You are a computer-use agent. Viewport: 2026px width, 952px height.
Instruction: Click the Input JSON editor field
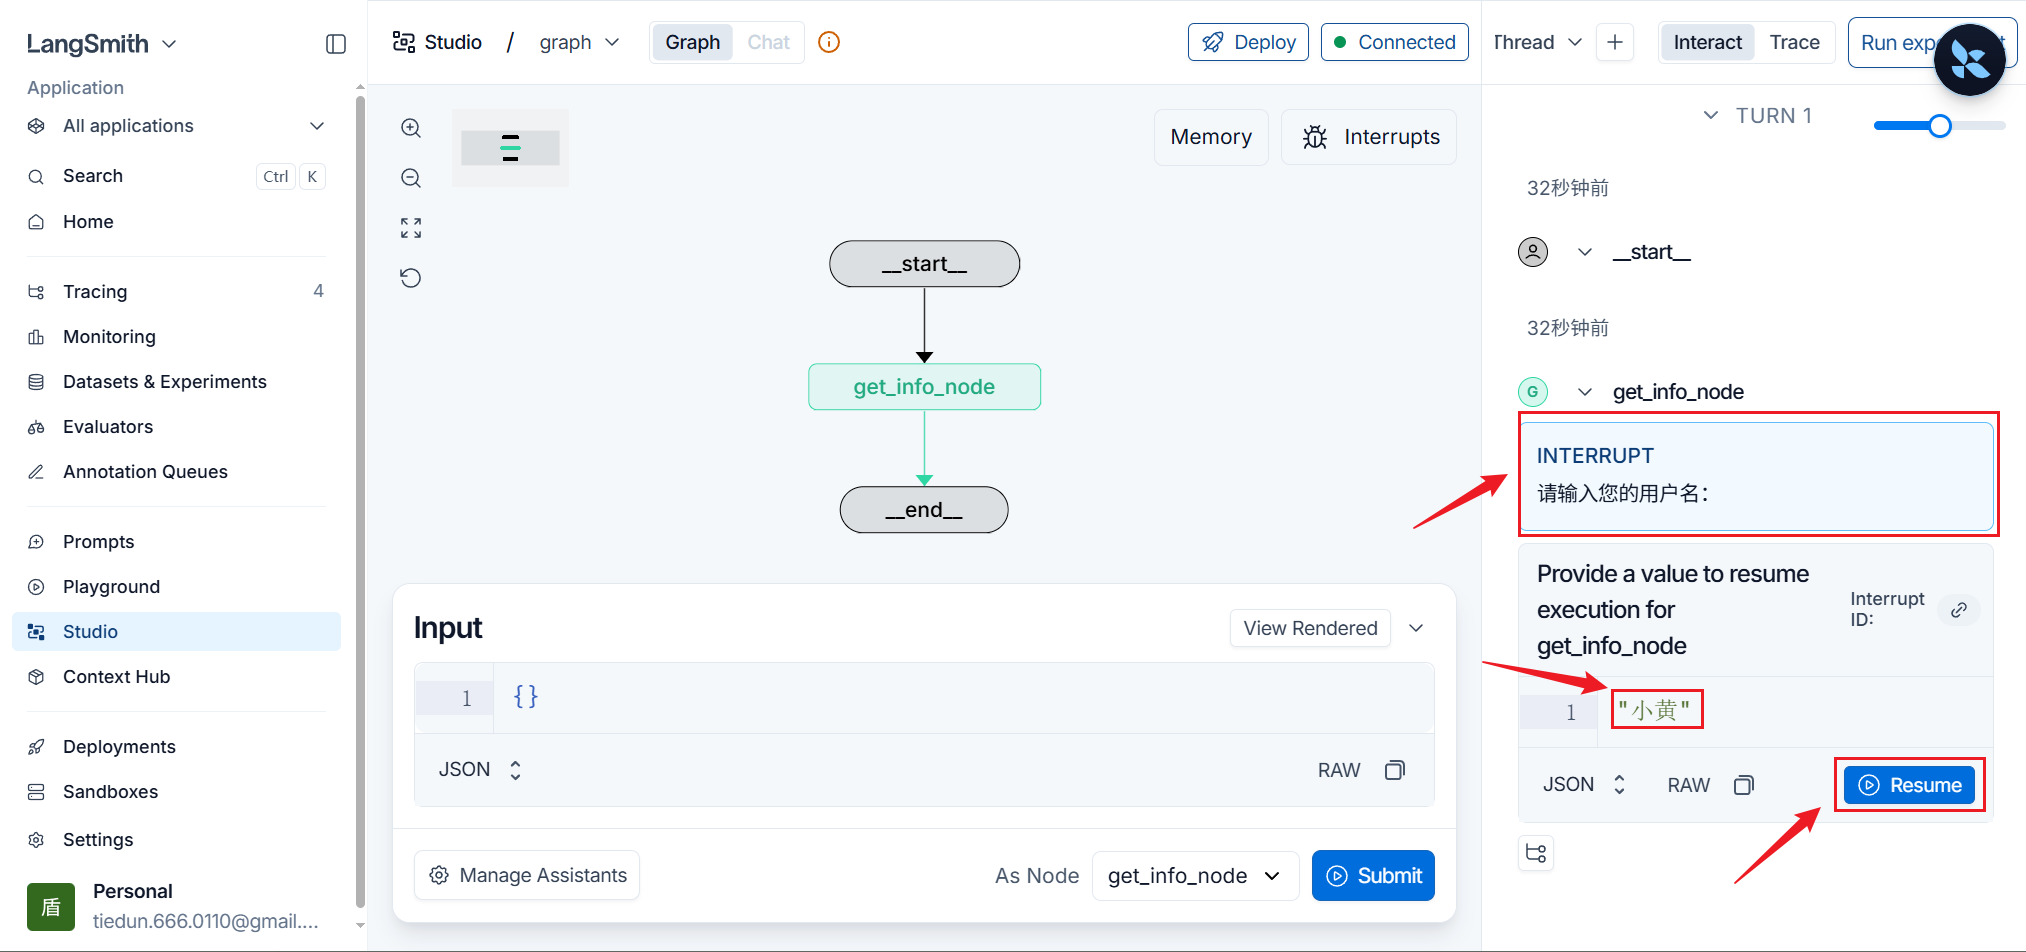963,698
